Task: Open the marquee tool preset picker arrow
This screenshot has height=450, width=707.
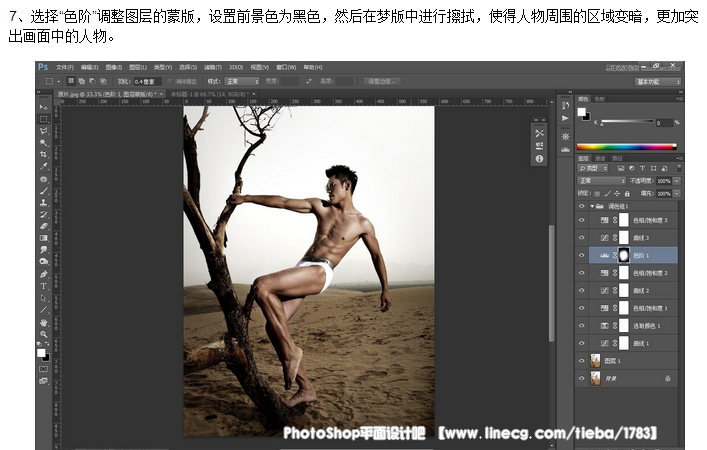Action: tap(59, 82)
